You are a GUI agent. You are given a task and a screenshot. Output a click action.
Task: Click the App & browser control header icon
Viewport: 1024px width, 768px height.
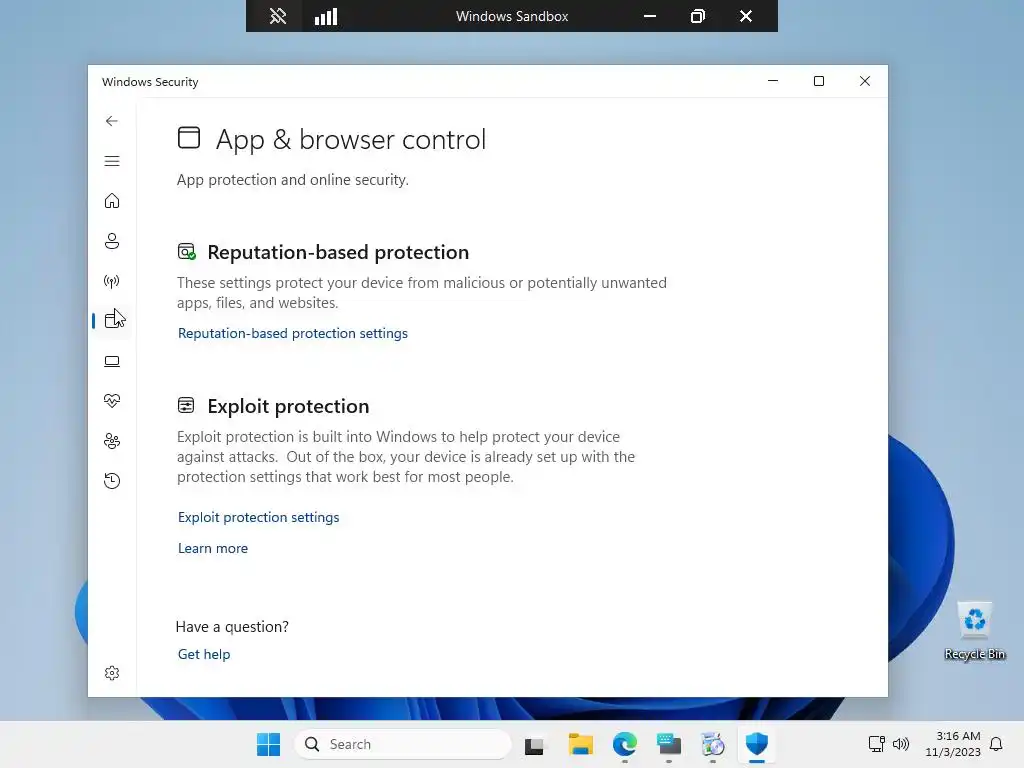(189, 138)
